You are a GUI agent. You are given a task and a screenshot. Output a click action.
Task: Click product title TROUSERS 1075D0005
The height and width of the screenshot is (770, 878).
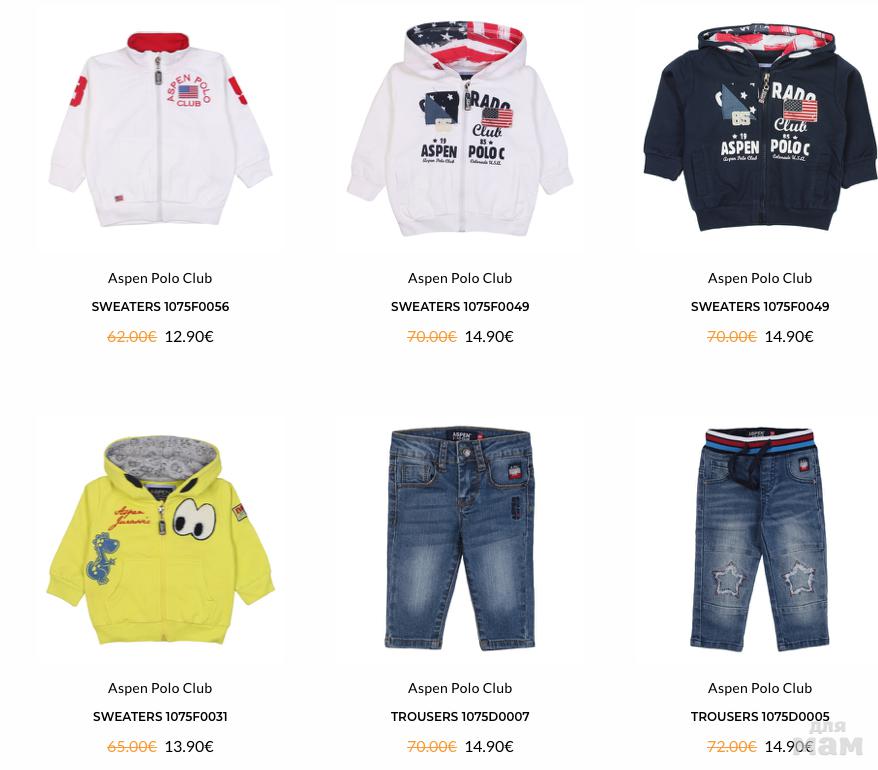[760, 716]
